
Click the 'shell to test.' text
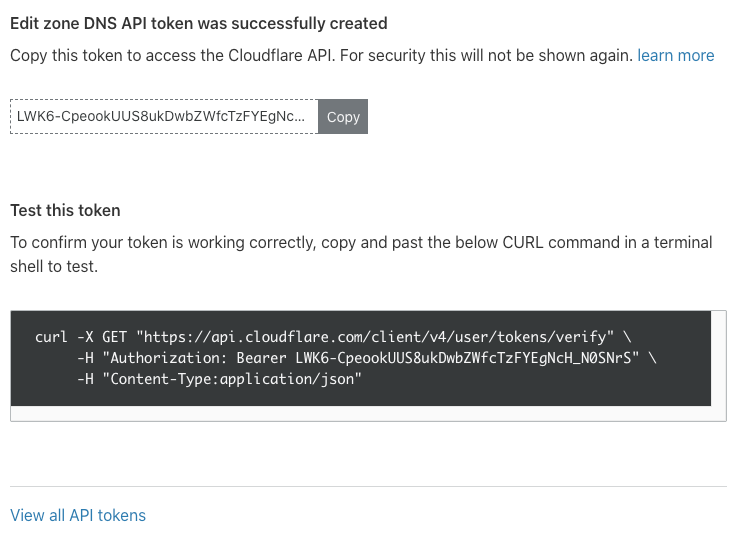point(54,267)
